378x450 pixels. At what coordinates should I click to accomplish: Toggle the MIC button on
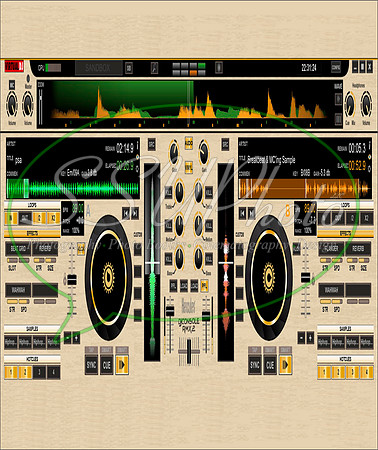click(x=12, y=85)
